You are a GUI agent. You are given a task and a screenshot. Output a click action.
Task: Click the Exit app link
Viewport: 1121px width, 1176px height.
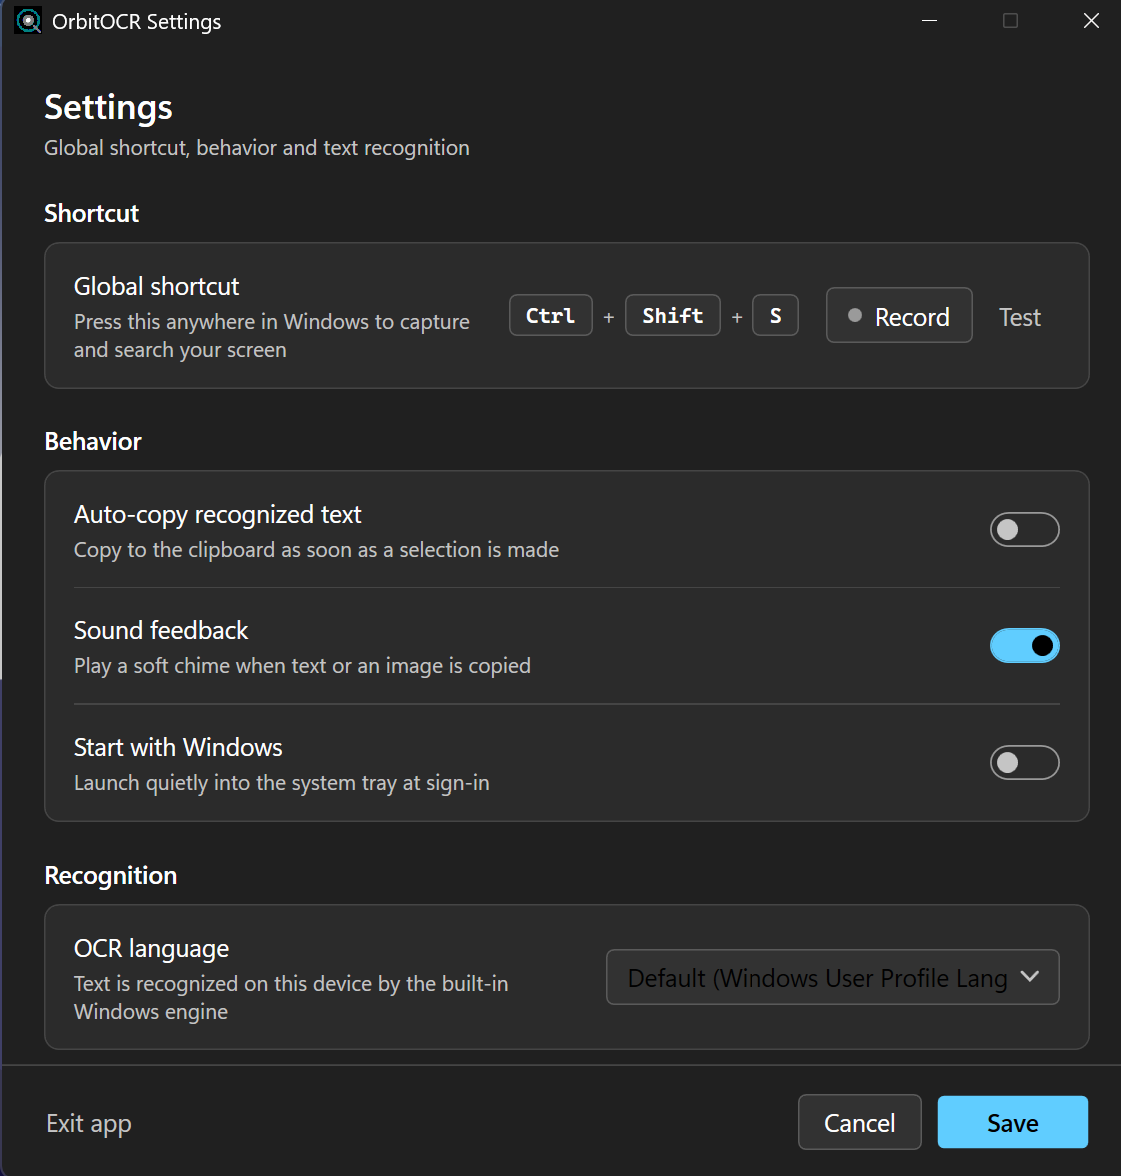(88, 1124)
